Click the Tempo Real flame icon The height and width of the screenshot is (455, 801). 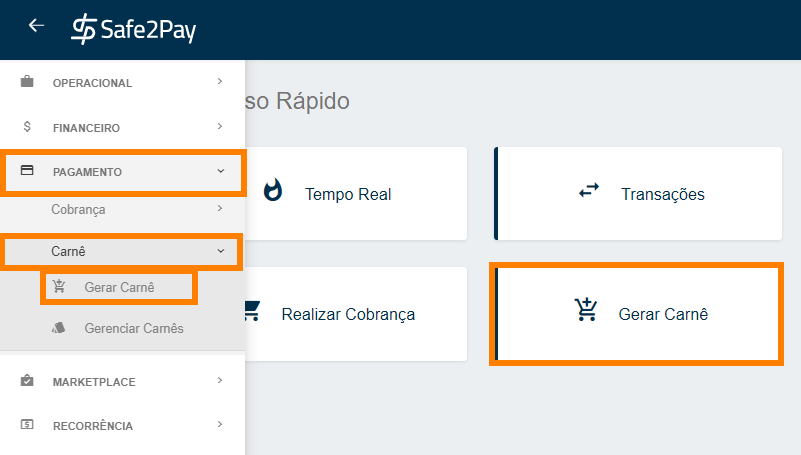tap(273, 190)
